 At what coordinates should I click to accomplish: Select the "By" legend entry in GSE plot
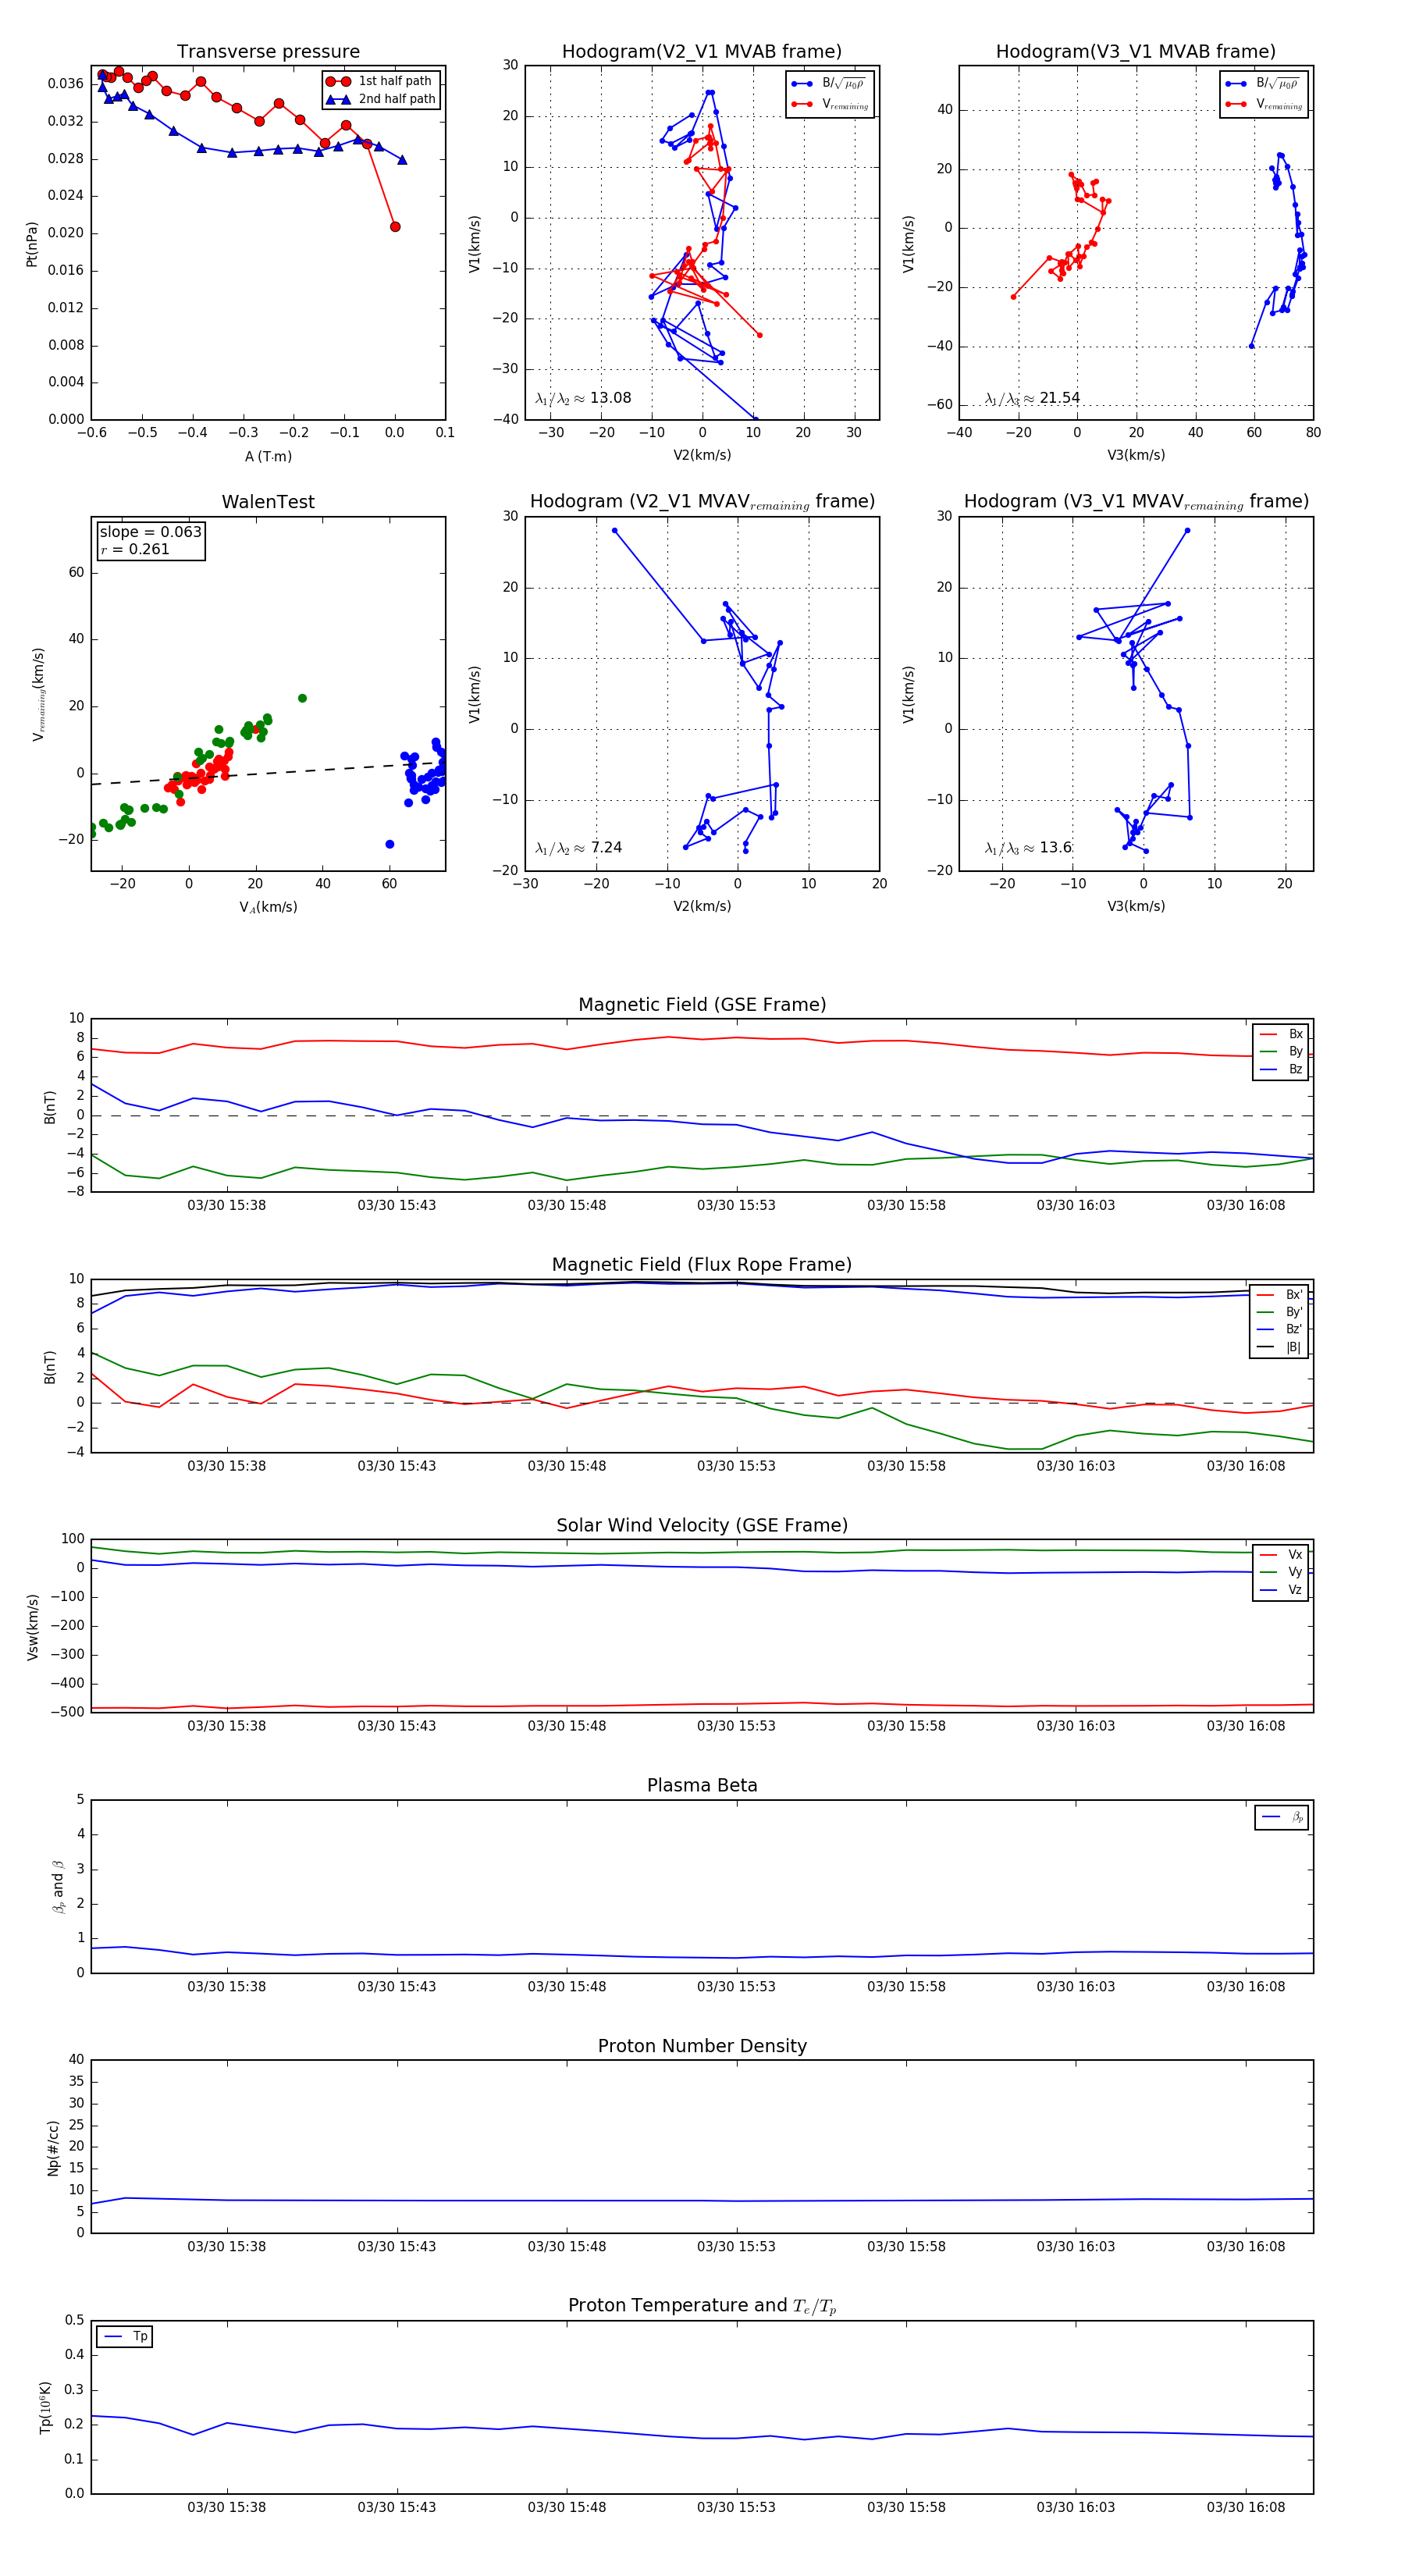click(1282, 1051)
